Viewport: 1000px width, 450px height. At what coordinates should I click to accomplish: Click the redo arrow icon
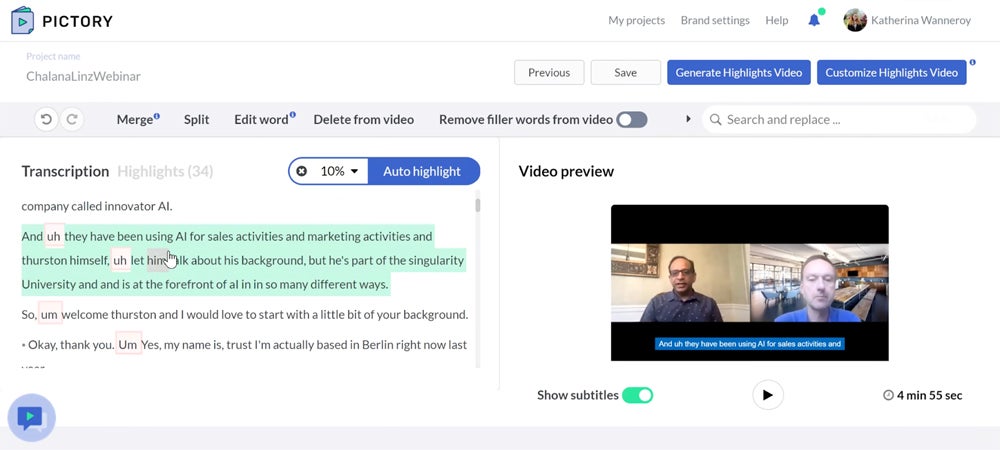point(72,120)
